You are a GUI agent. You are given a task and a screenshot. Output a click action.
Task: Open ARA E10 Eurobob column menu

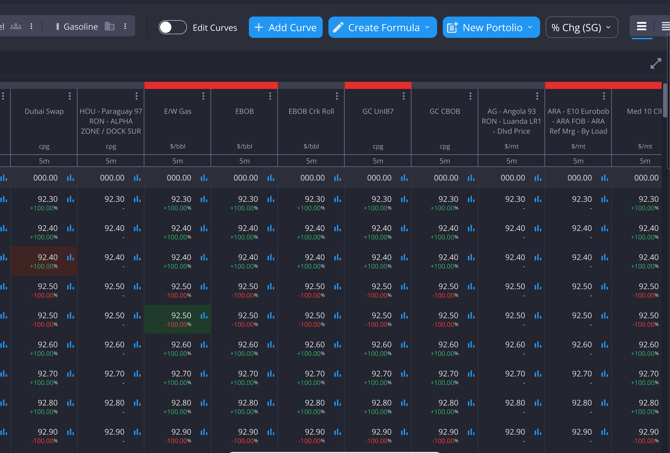tap(604, 96)
